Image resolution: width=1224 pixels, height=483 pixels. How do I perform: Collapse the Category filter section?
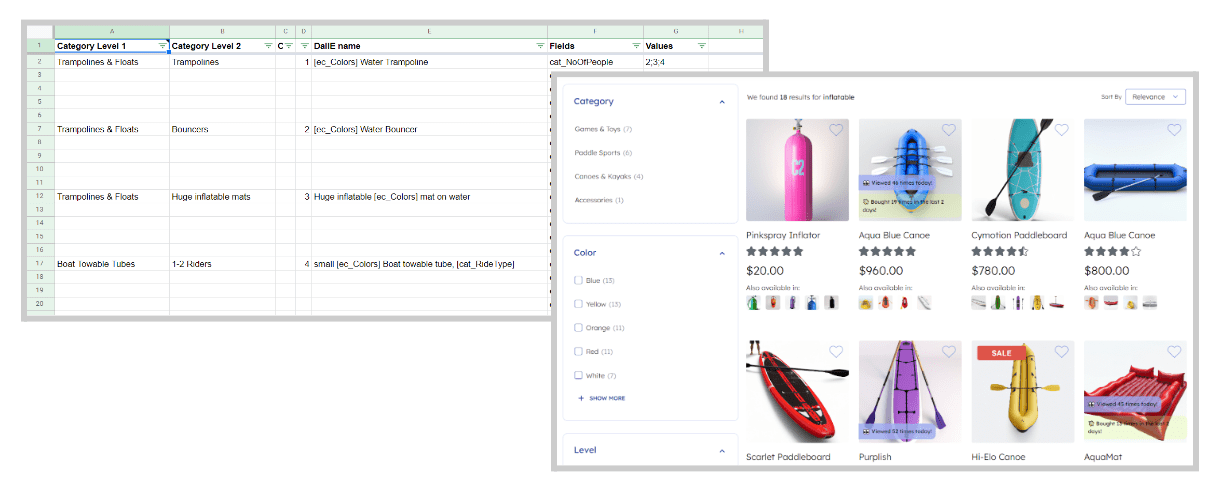721,102
